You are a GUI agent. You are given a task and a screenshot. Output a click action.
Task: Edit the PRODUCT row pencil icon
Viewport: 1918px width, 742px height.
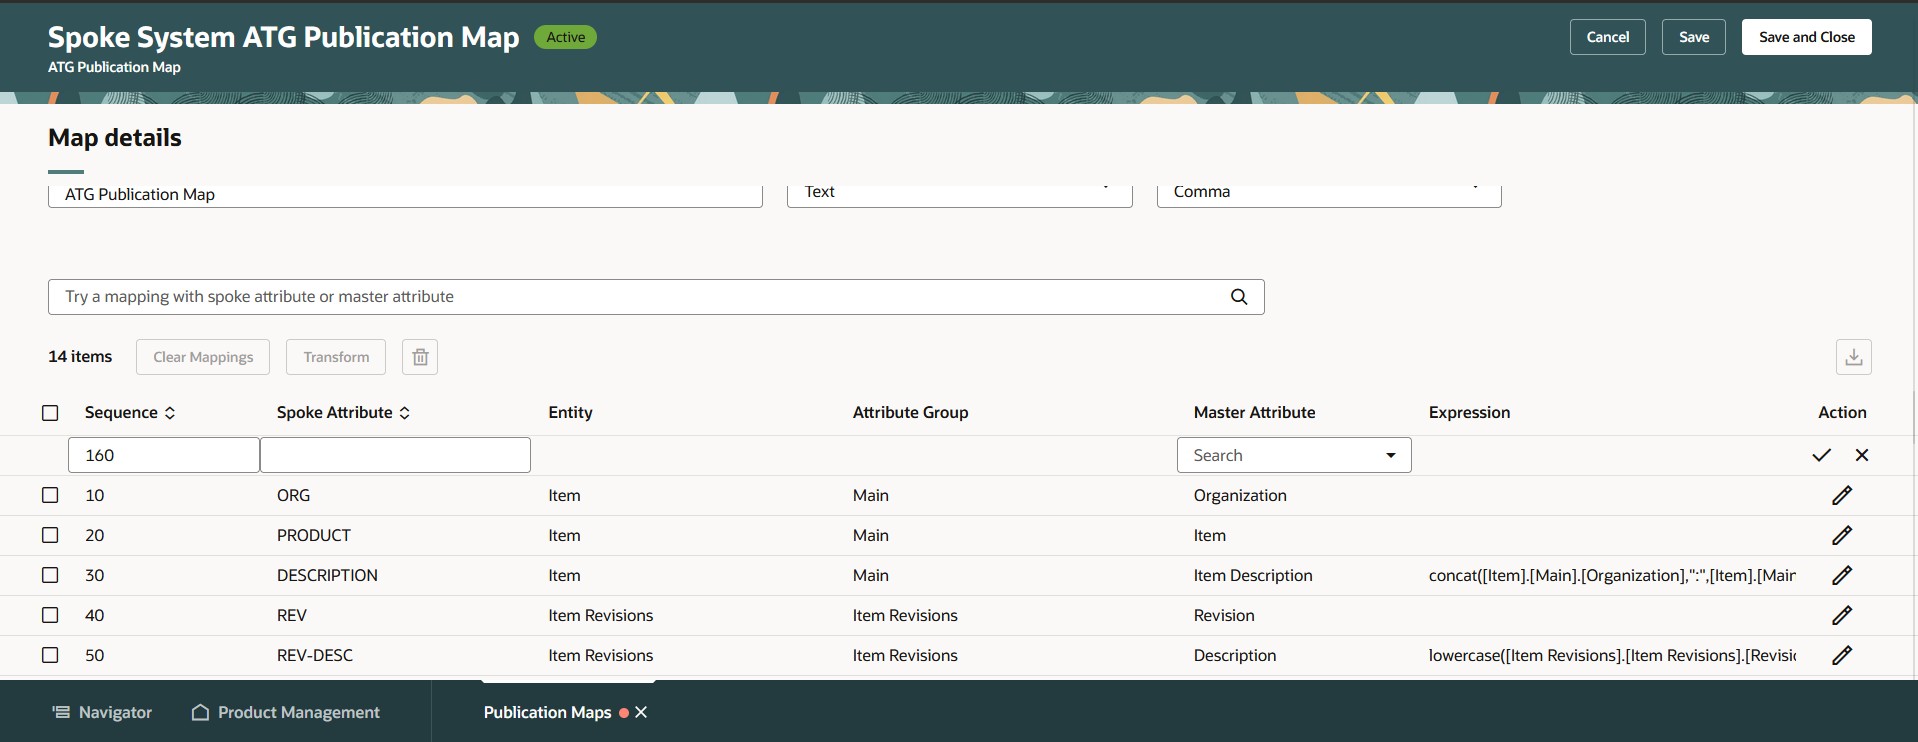coord(1842,535)
